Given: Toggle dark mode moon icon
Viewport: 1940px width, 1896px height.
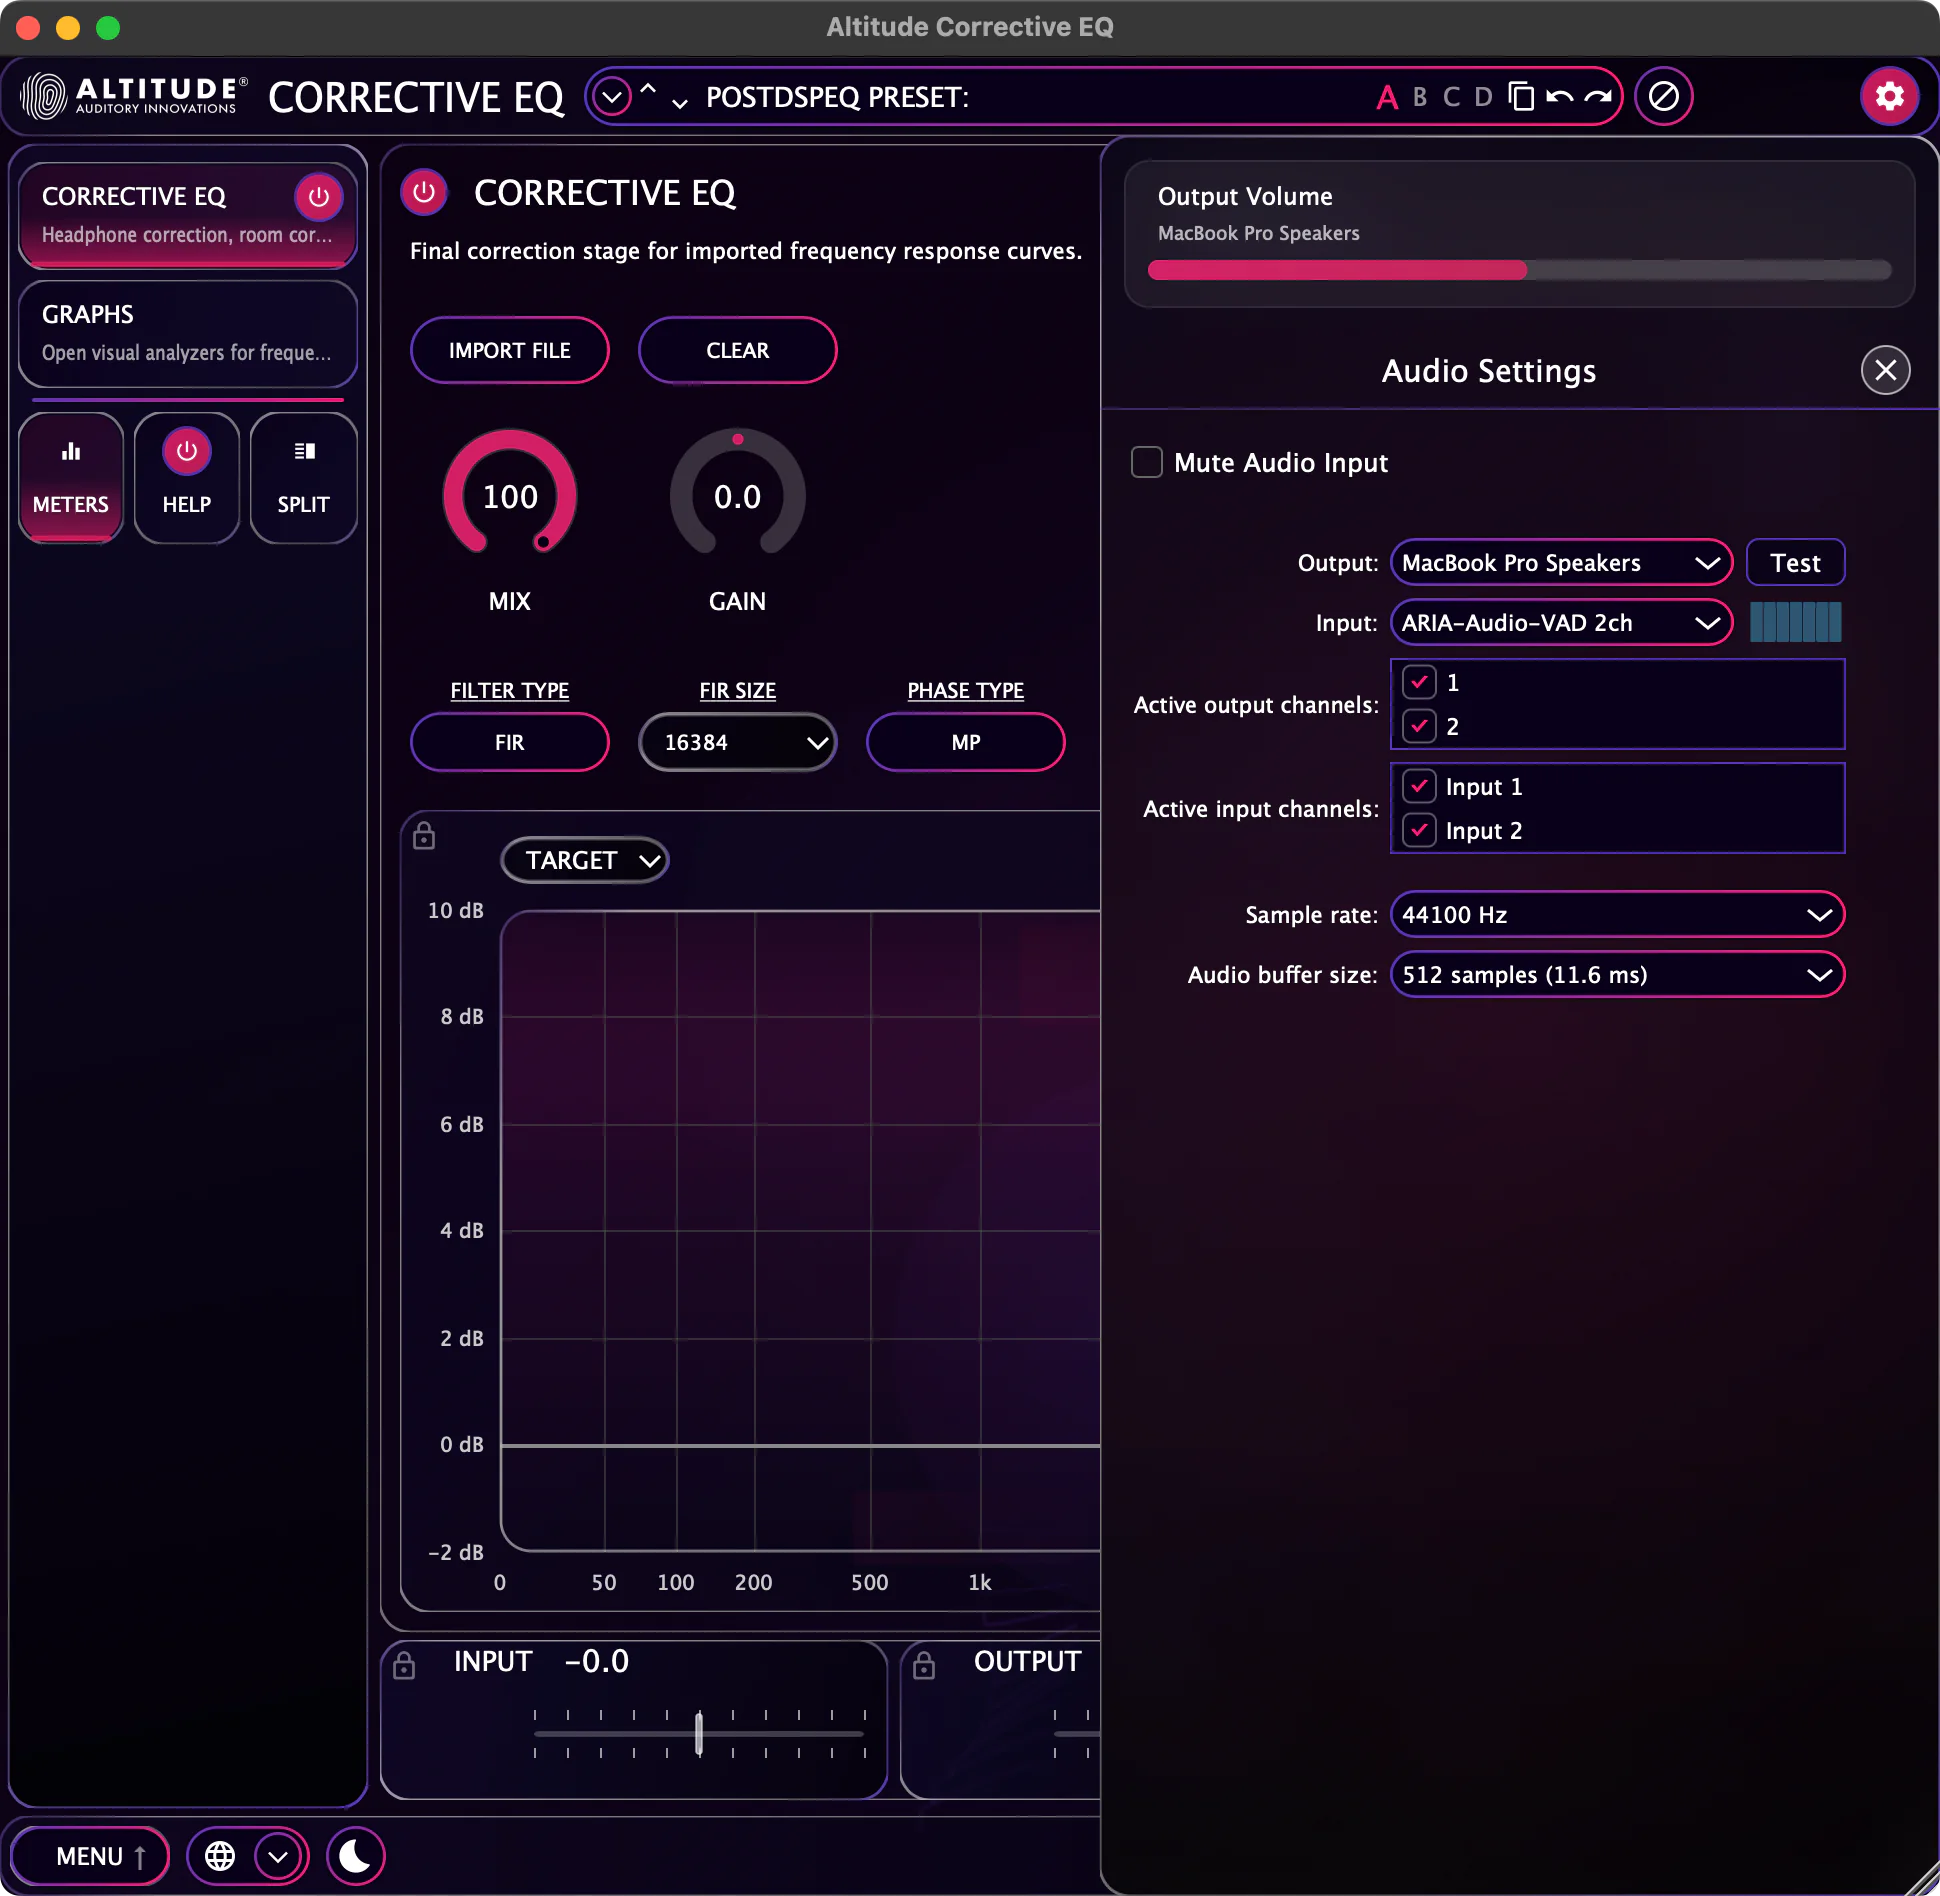Looking at the screenshot, I should pos(355,1856).
